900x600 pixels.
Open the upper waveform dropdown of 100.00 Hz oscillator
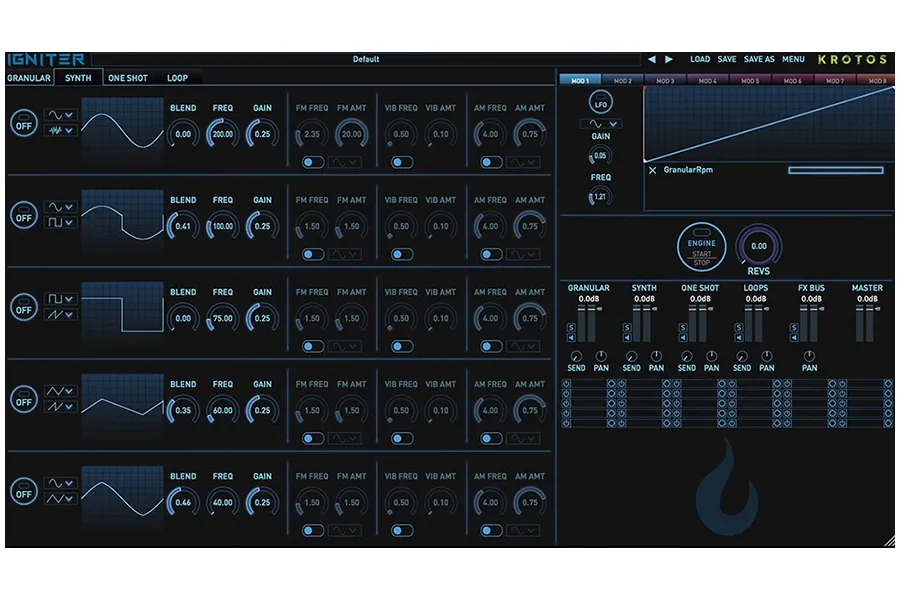tap(61, 207)
